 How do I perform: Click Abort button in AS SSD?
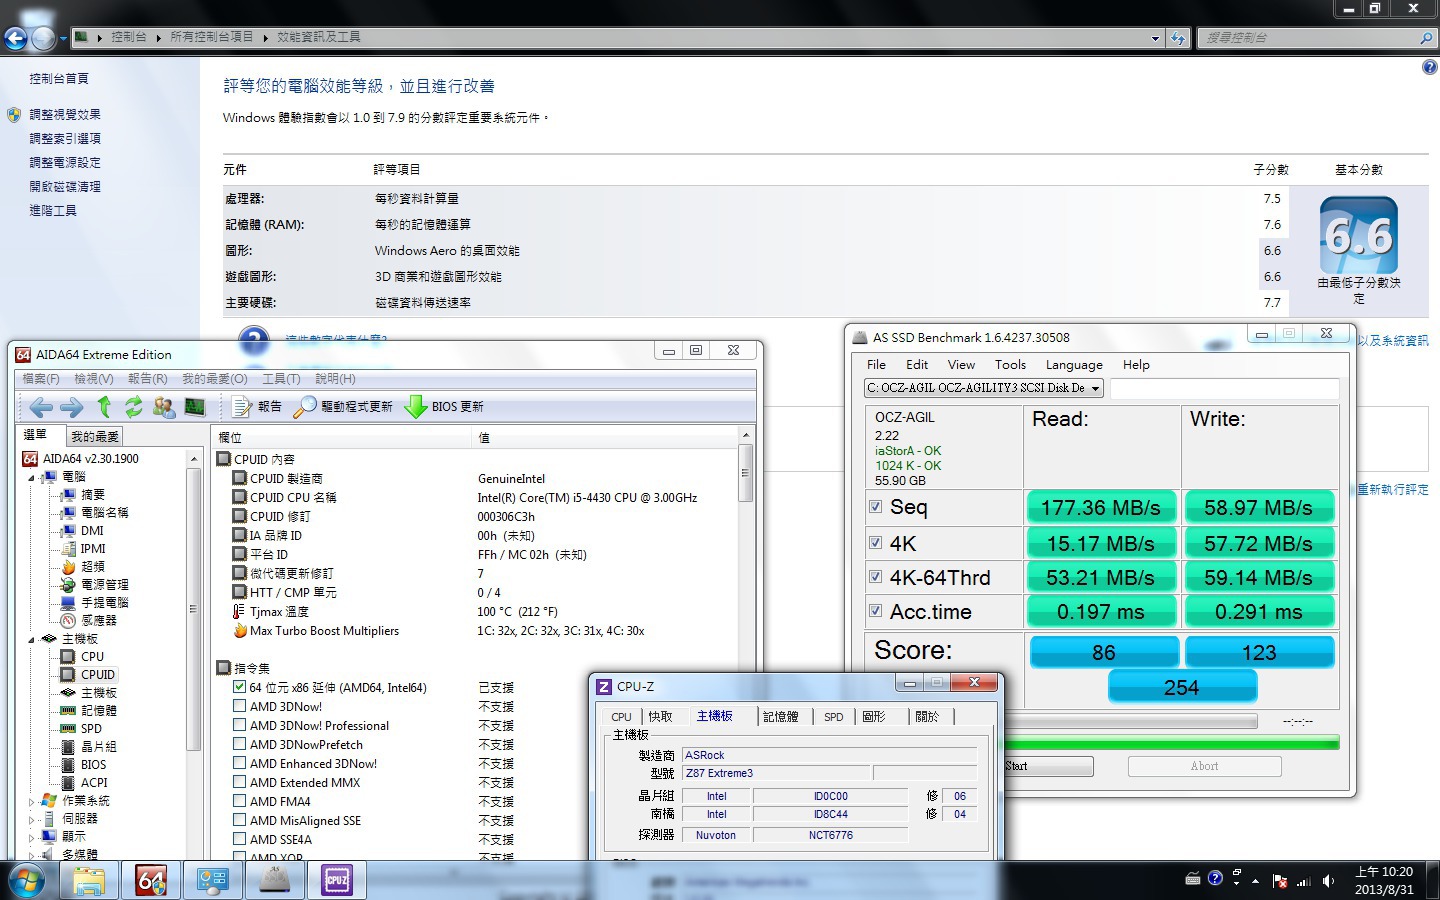(x=1204, y=766)
